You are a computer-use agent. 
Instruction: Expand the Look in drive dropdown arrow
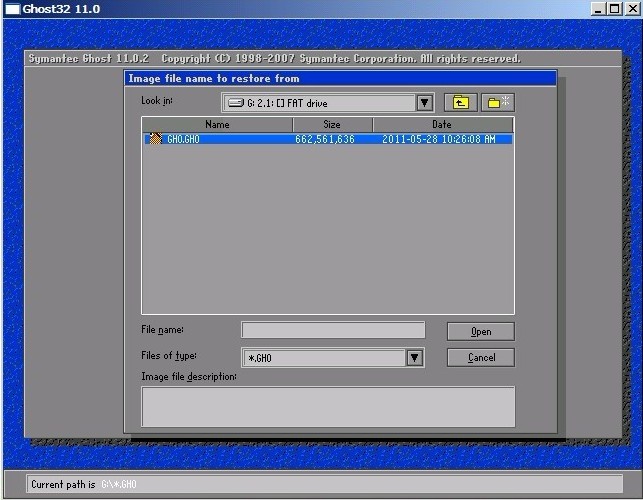[x=424, y=103]
